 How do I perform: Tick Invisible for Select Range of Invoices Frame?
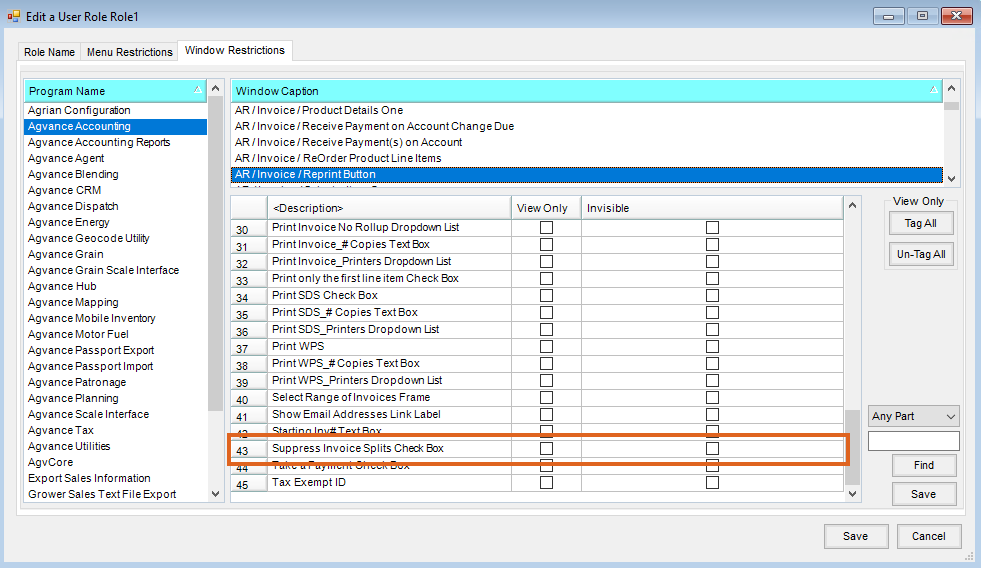coord(712,397)
